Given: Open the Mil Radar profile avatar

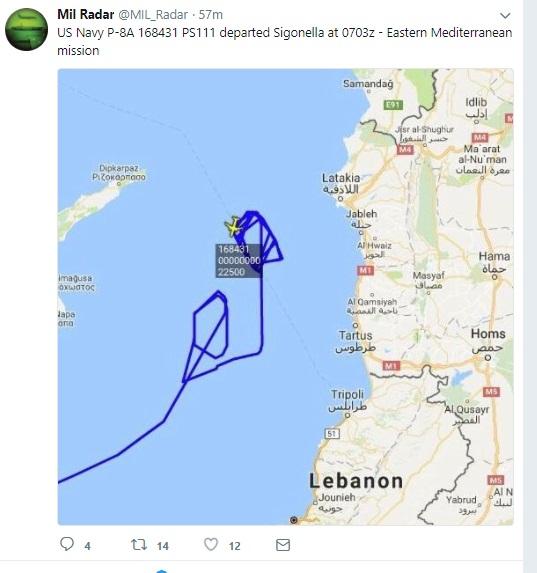Looking at the screenshot, I should pyautogui.click(x=26, y=29).
